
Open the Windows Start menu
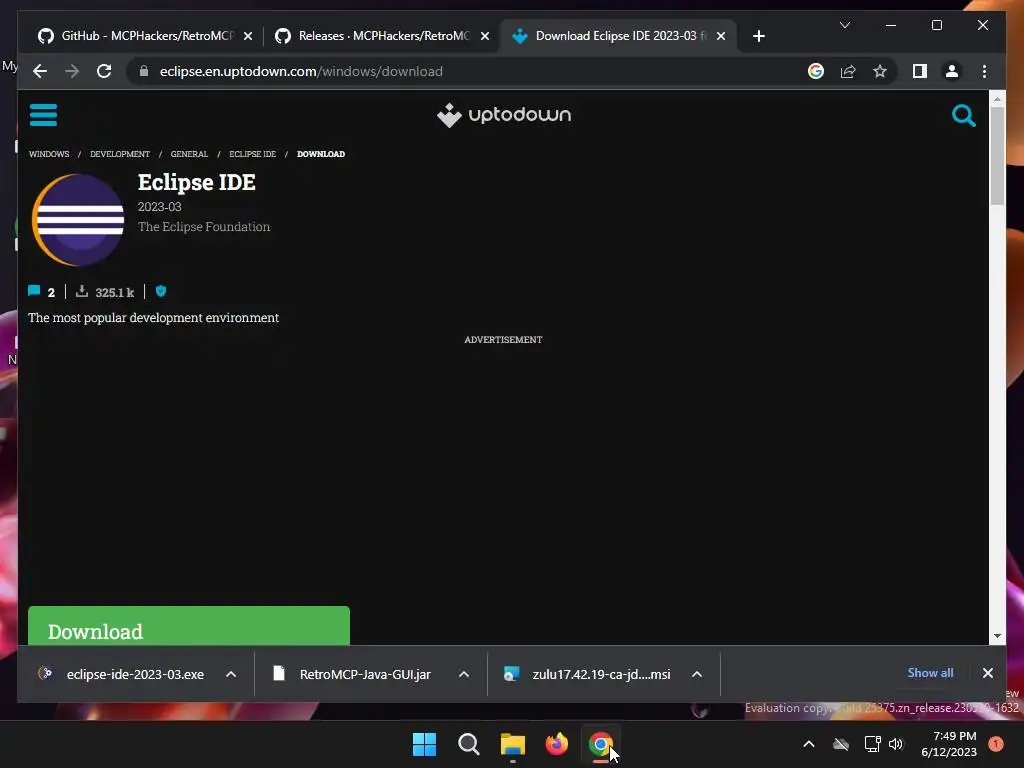tap(424, 744)
